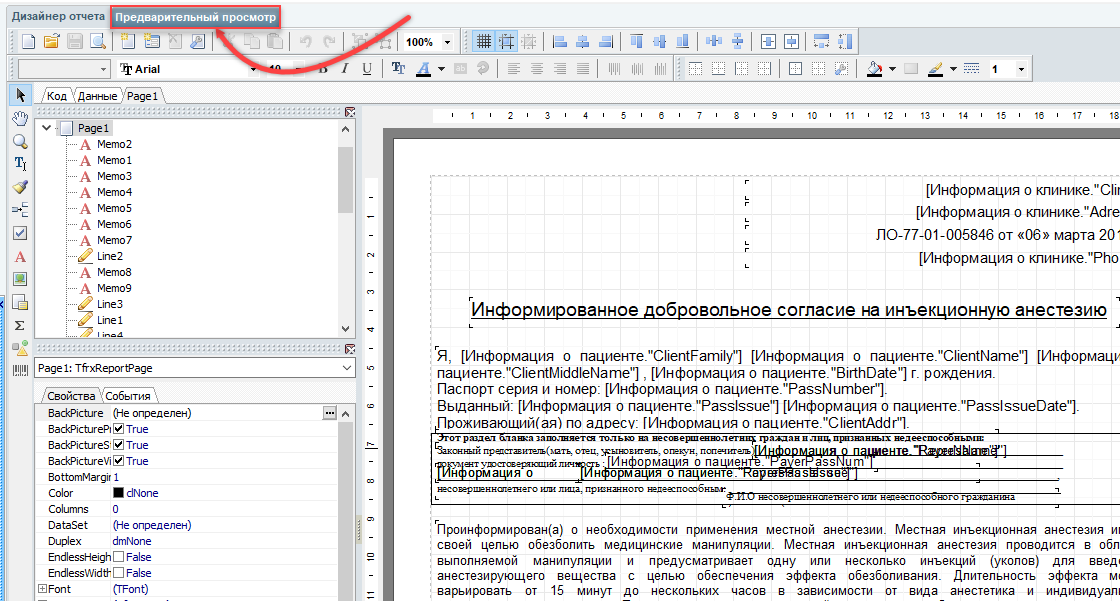Screen dimensions: 1120x601
Task: Switch to Предварительный просмотр tab
Action: (x=195, y=17)
